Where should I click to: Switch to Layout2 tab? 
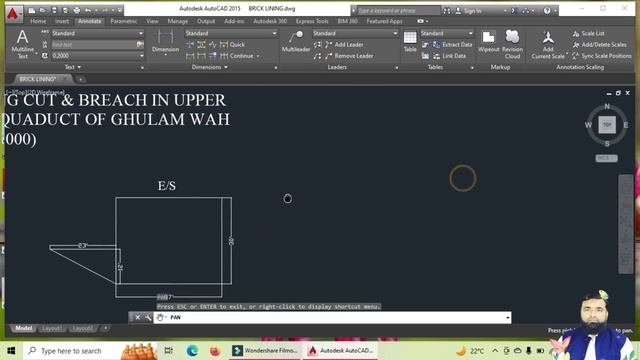[82, 328]
